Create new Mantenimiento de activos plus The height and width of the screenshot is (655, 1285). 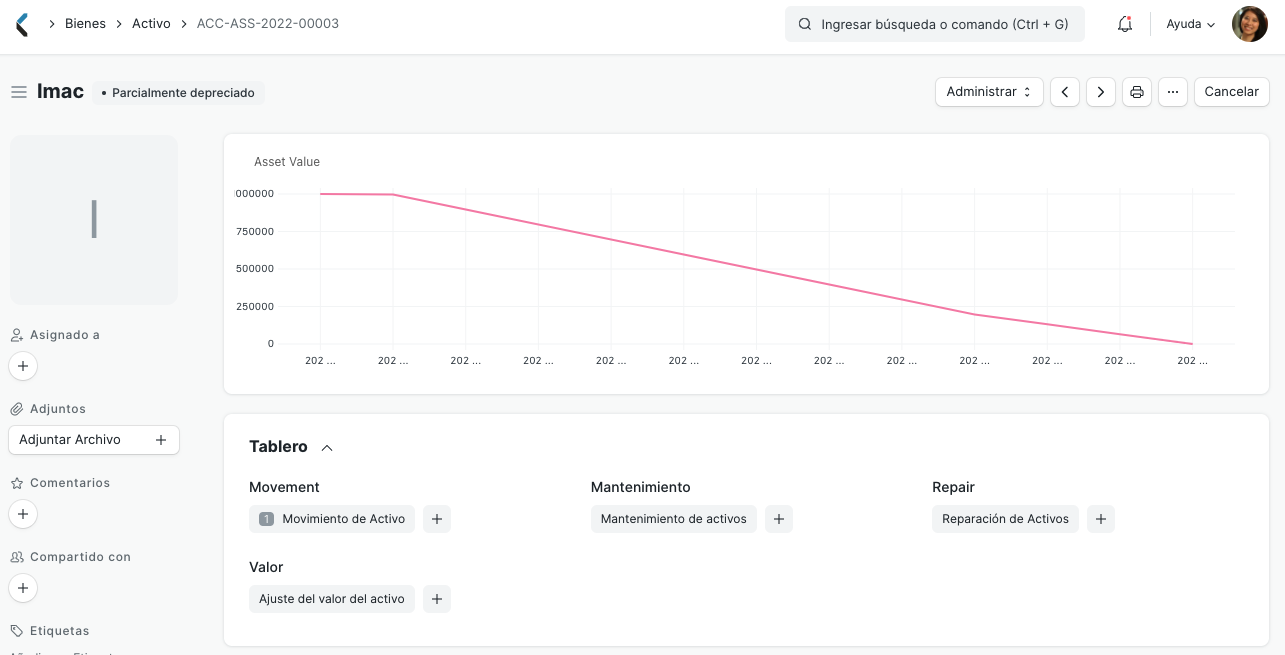click(x=779, y=519)
